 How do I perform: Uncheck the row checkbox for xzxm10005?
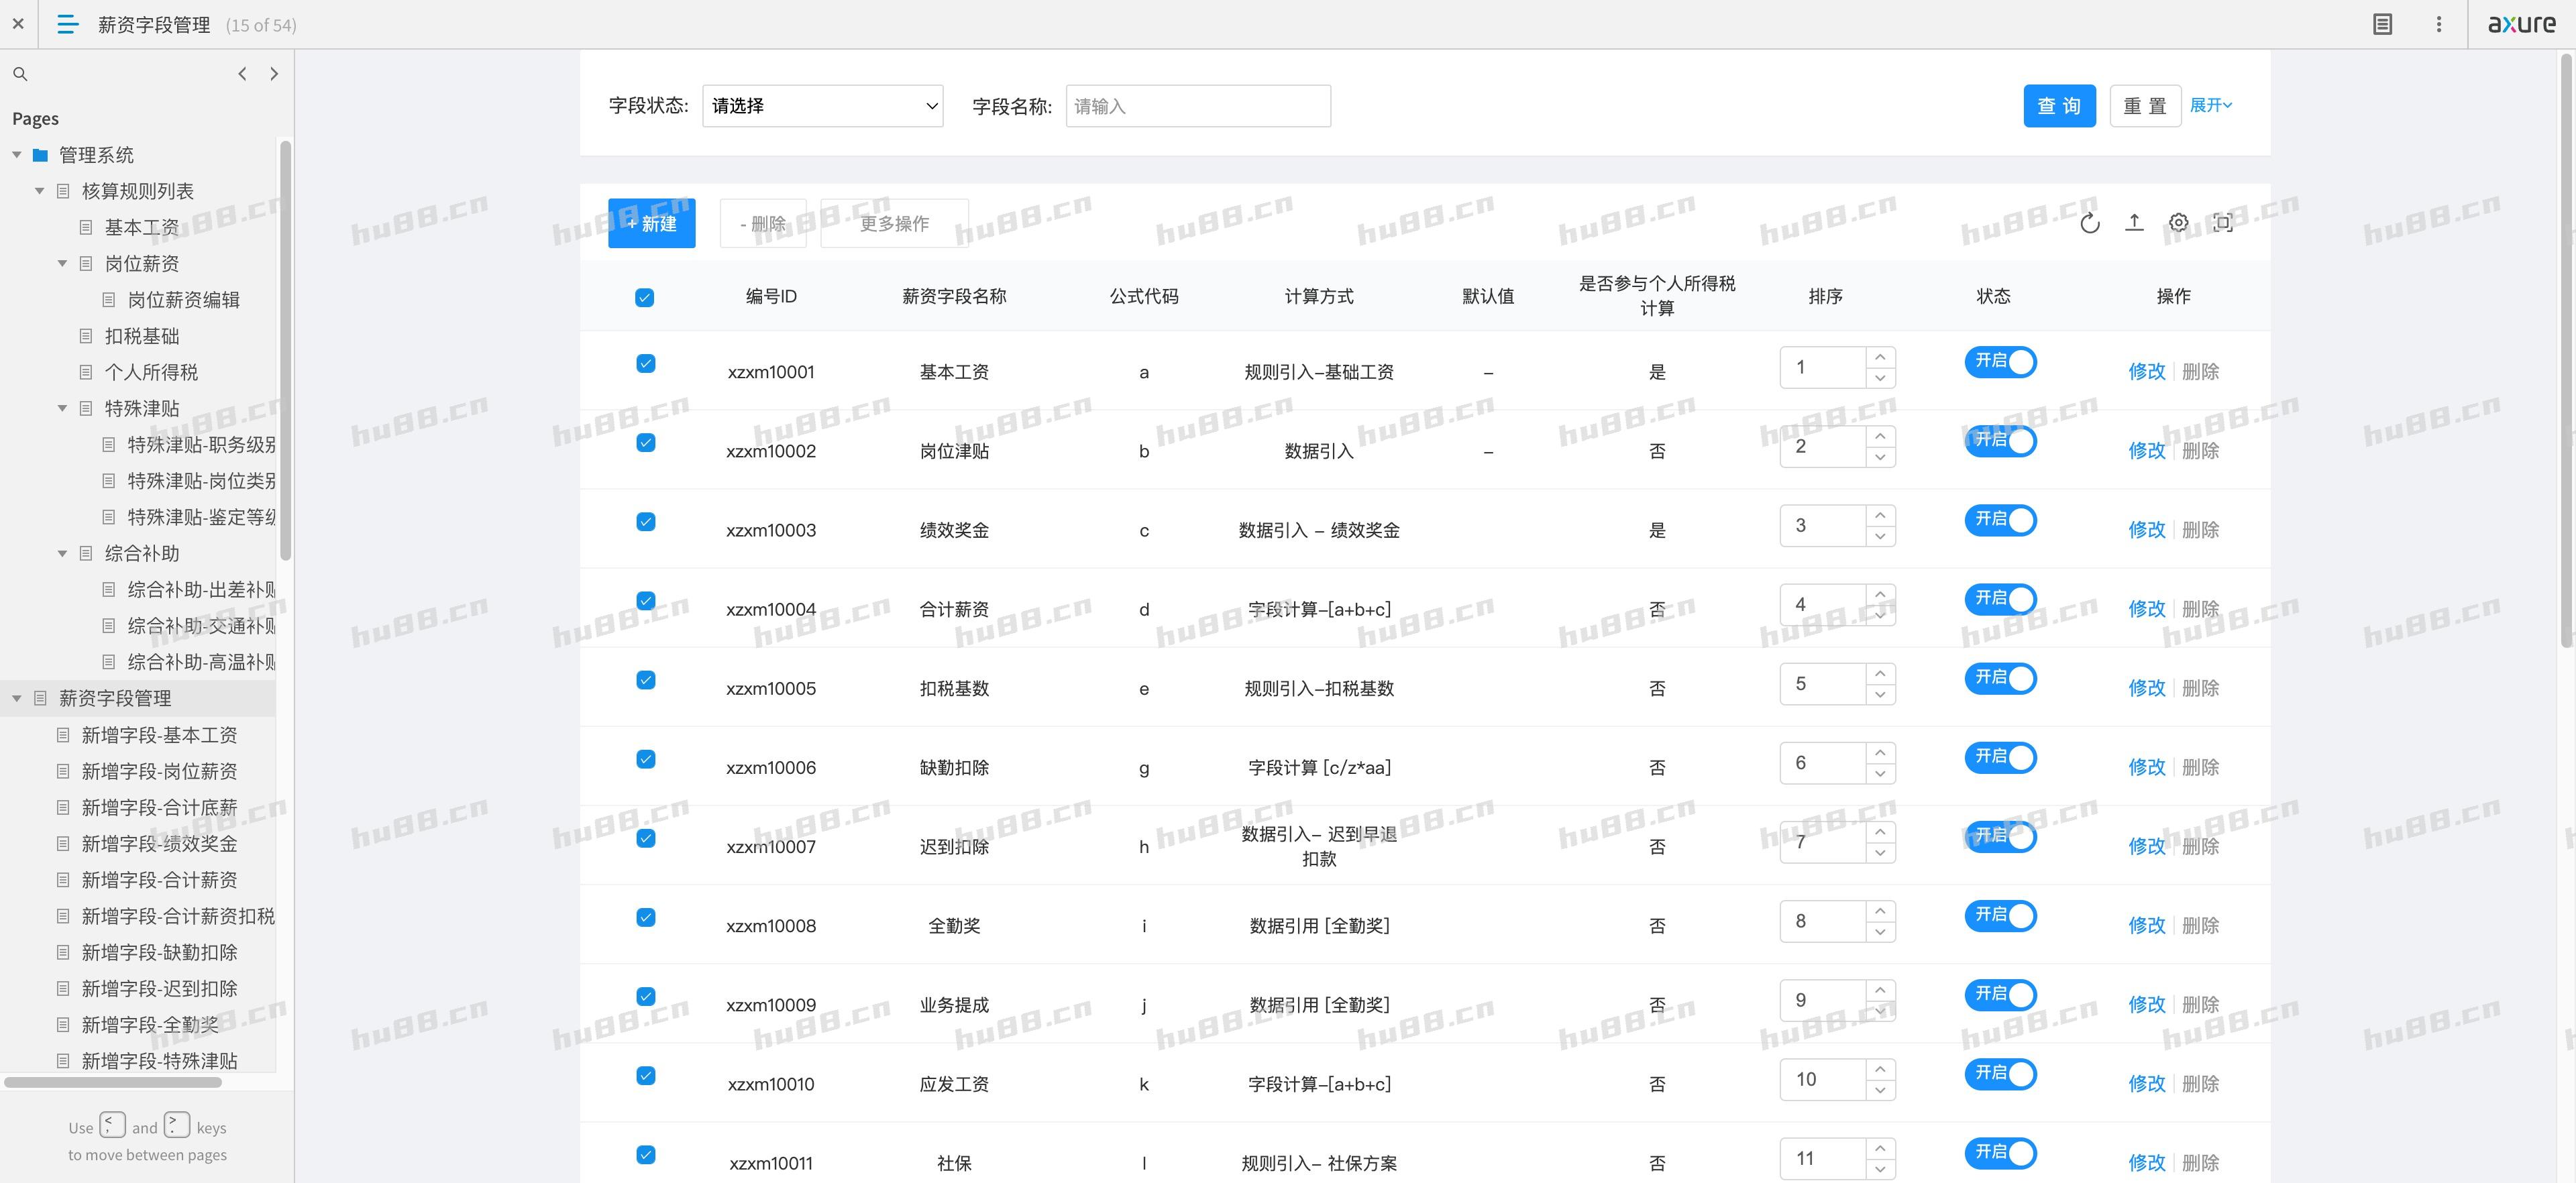tap(645, 679)
